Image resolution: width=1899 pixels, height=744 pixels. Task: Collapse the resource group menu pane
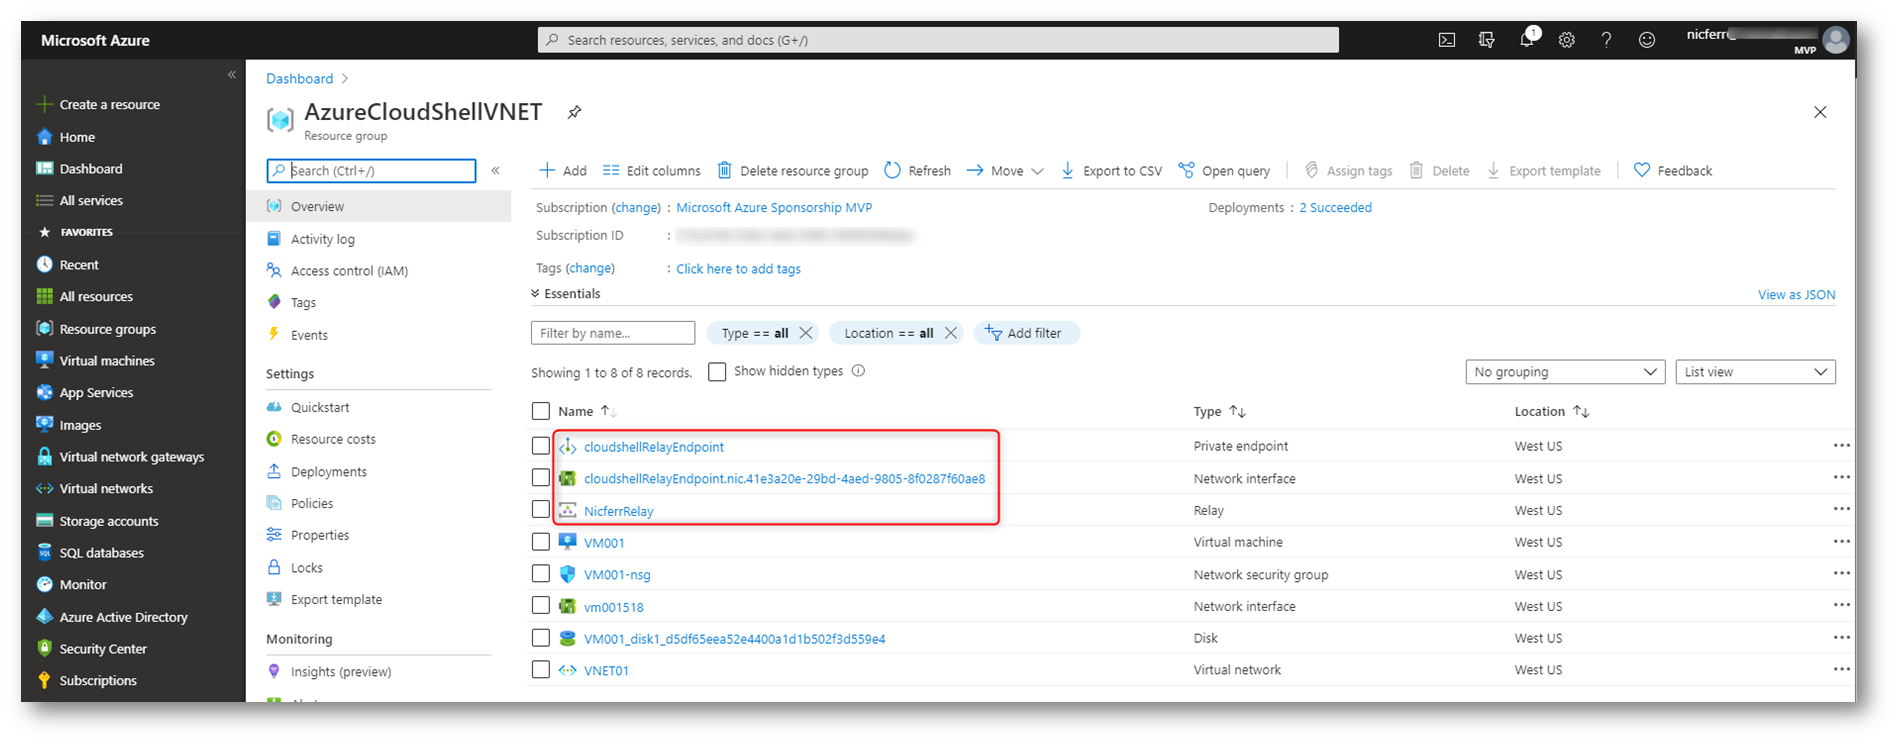coord(495,171)
